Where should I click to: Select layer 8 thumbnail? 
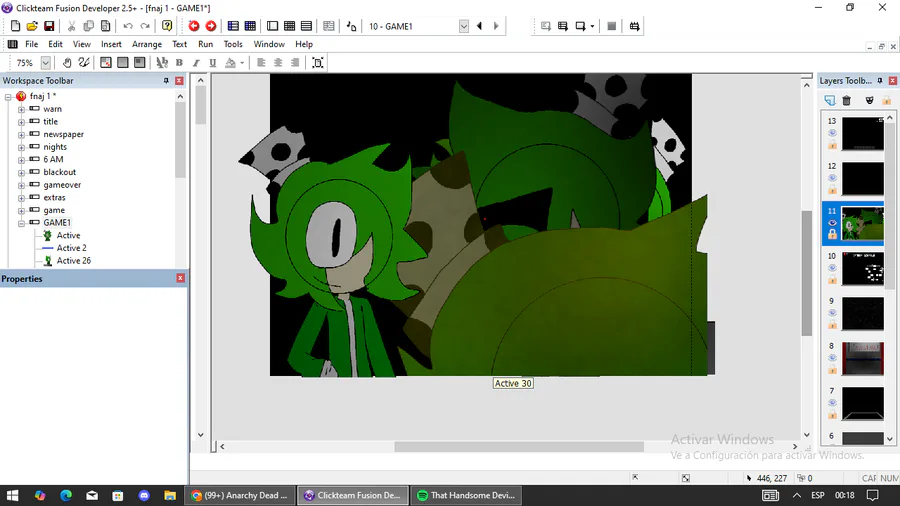862,358
